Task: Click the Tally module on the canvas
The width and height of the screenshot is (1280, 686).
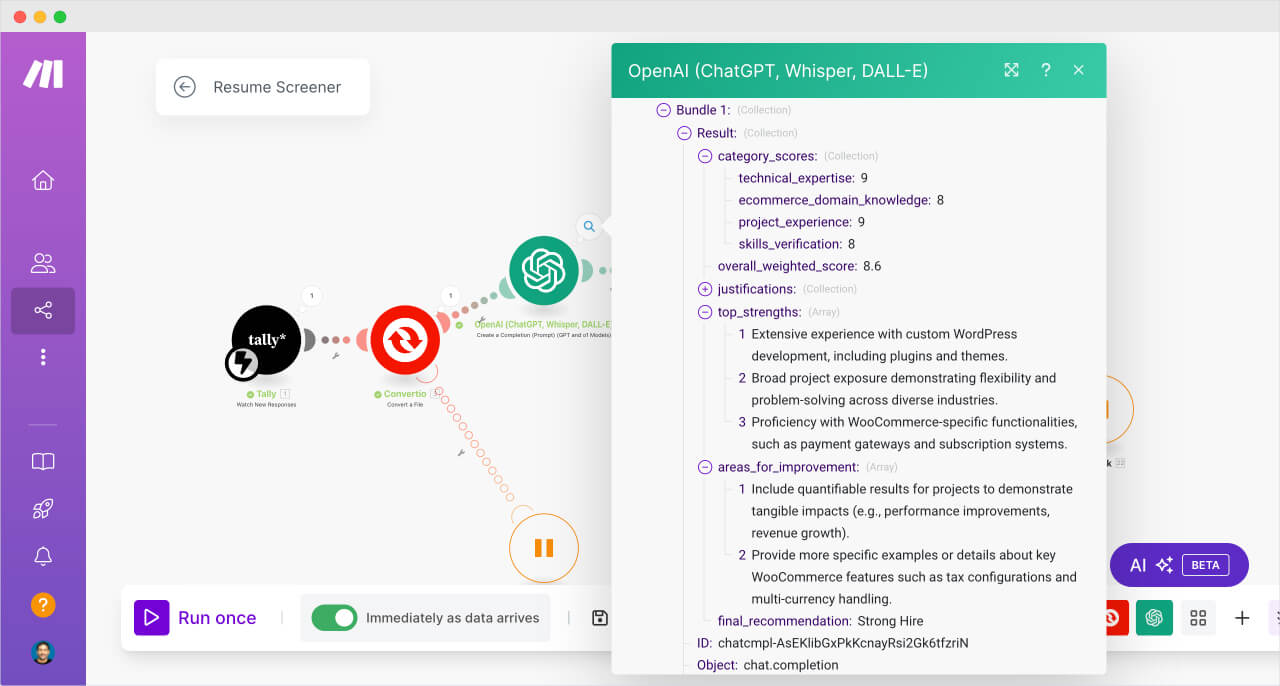Action: (x=266, y=340)
